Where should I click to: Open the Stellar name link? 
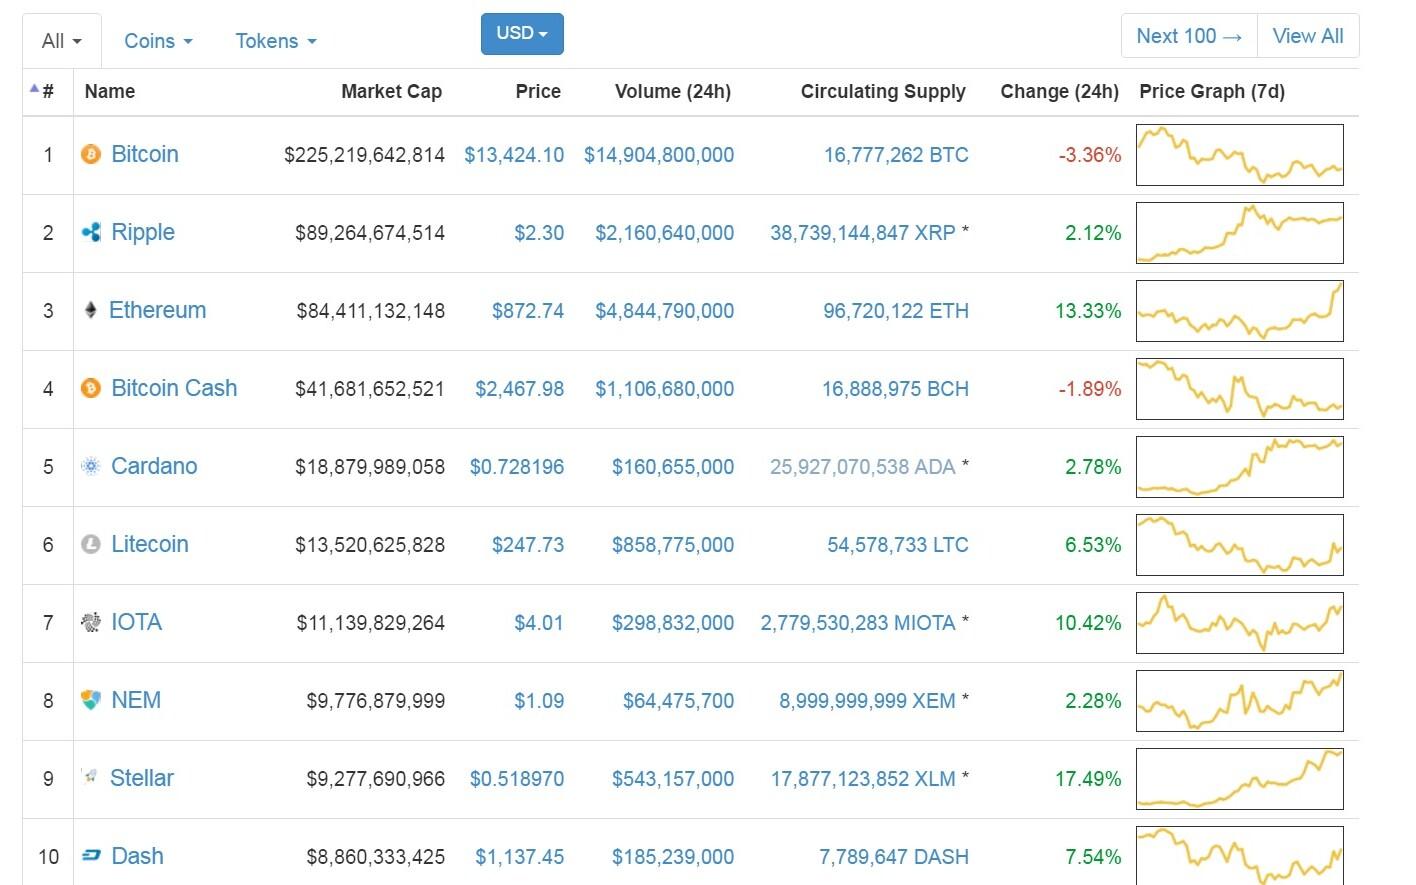tap(142, 778)
